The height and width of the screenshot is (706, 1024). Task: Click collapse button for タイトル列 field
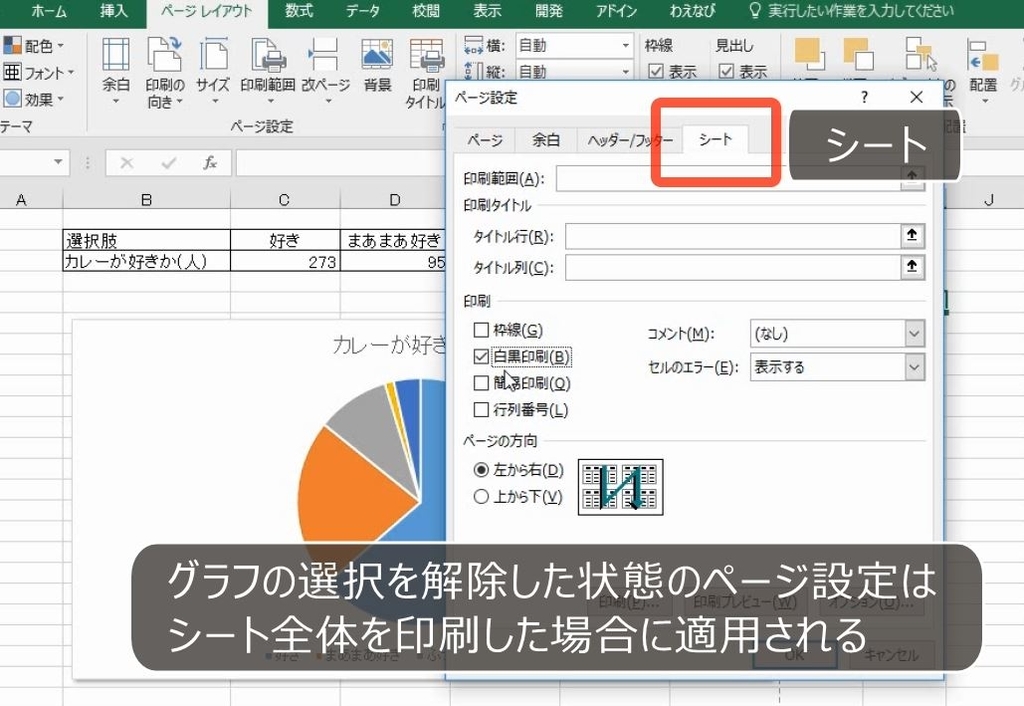coord(912,266)
